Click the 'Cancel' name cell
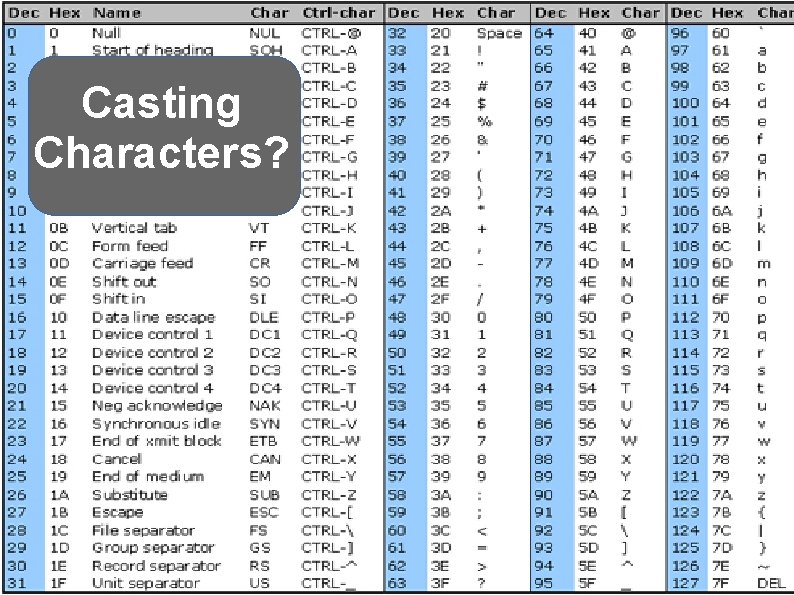Screen dimensions: 794x595 coord(116,459)
